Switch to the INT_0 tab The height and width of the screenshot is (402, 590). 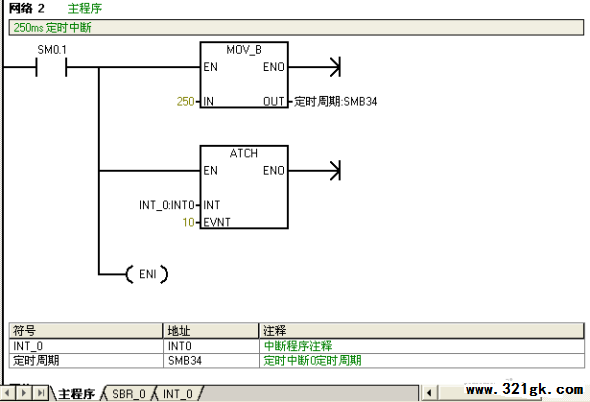pyautogui.click(x=178, y=394)
